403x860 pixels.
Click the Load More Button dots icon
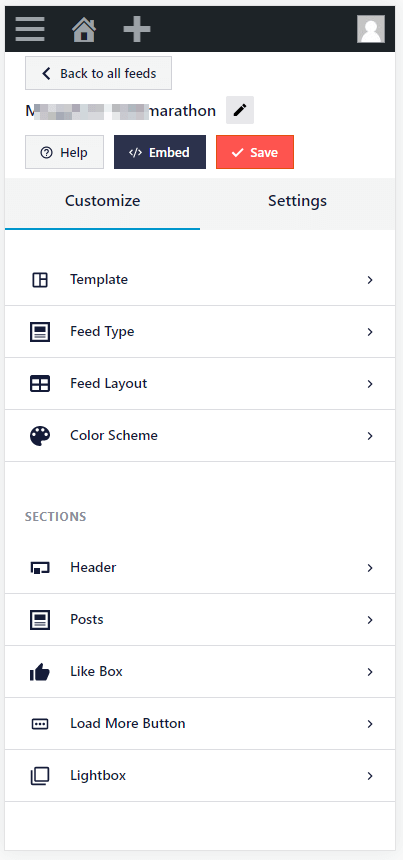pos(39,724)
